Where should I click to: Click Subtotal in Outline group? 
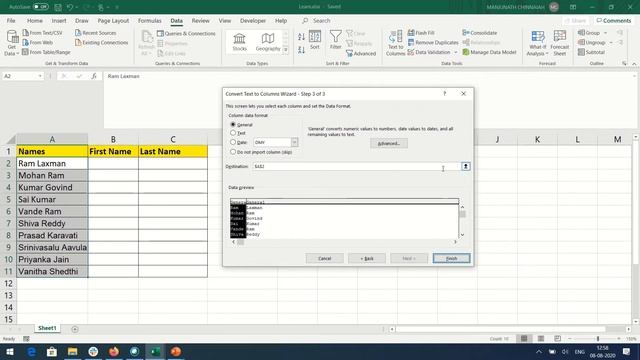pos(591,52)
